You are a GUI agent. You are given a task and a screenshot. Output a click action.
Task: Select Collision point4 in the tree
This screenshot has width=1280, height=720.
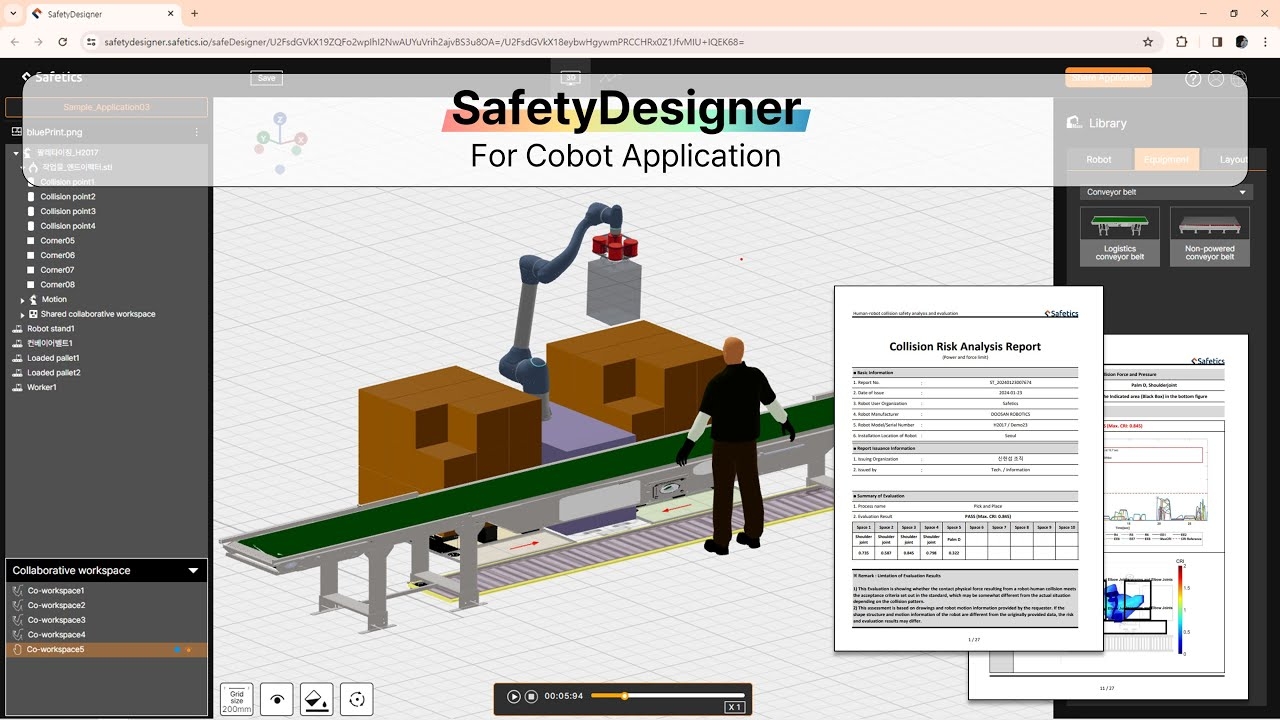68,226
